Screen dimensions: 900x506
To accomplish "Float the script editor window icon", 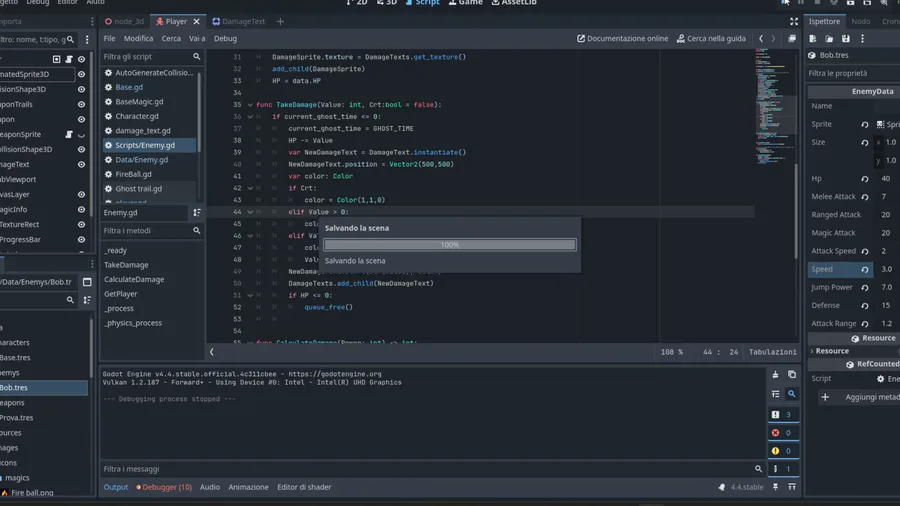I will pos(792,38).
